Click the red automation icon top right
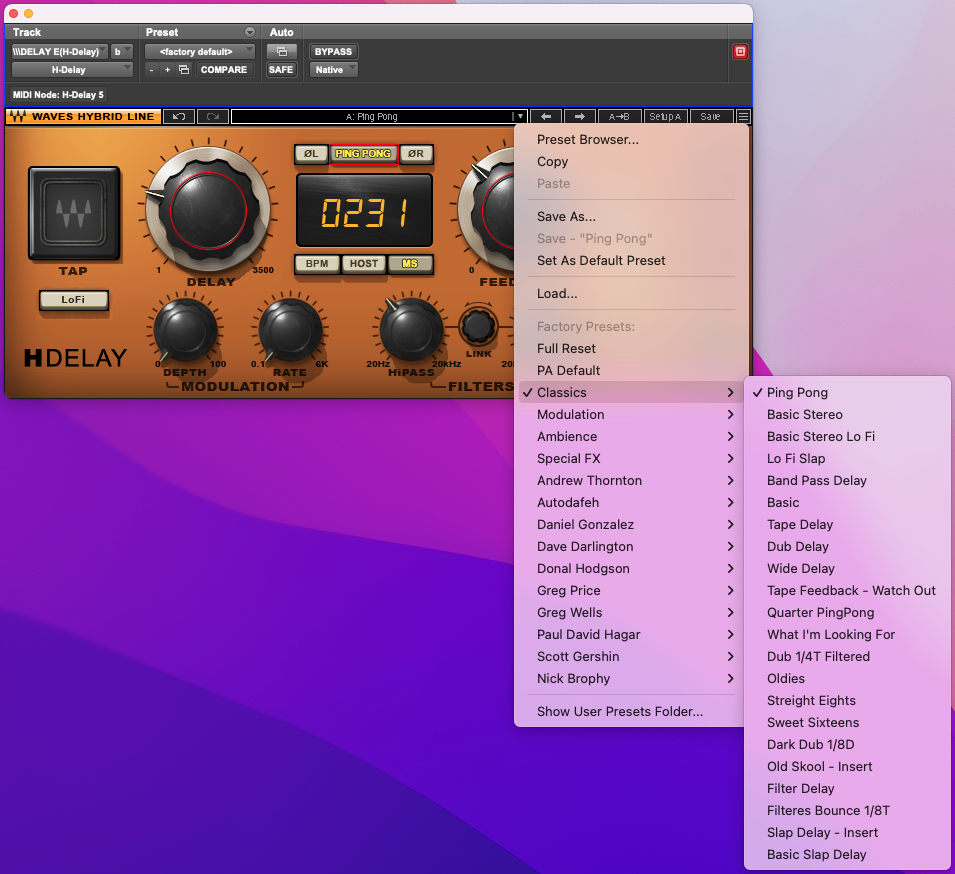 pos(739,51)
